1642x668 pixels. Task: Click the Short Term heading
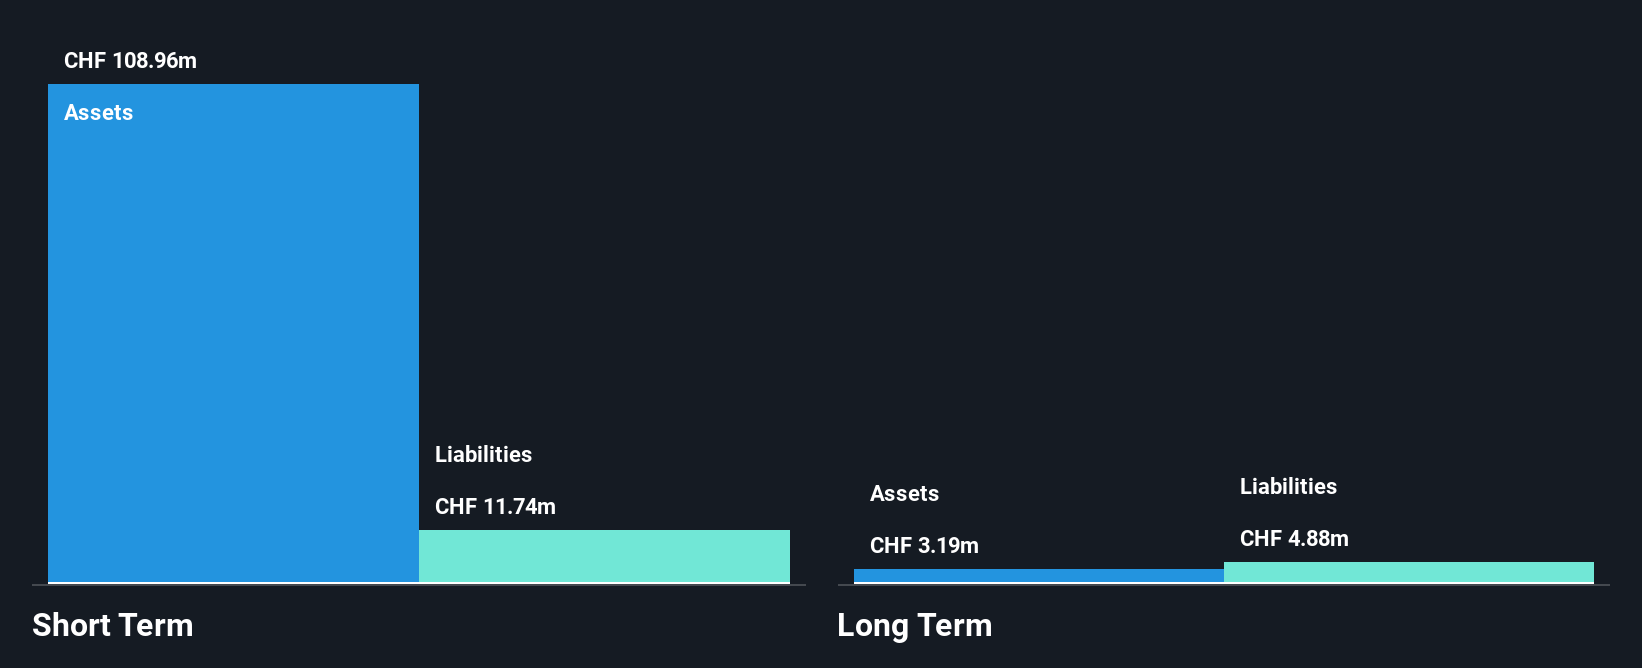click(x=113, y=625)
